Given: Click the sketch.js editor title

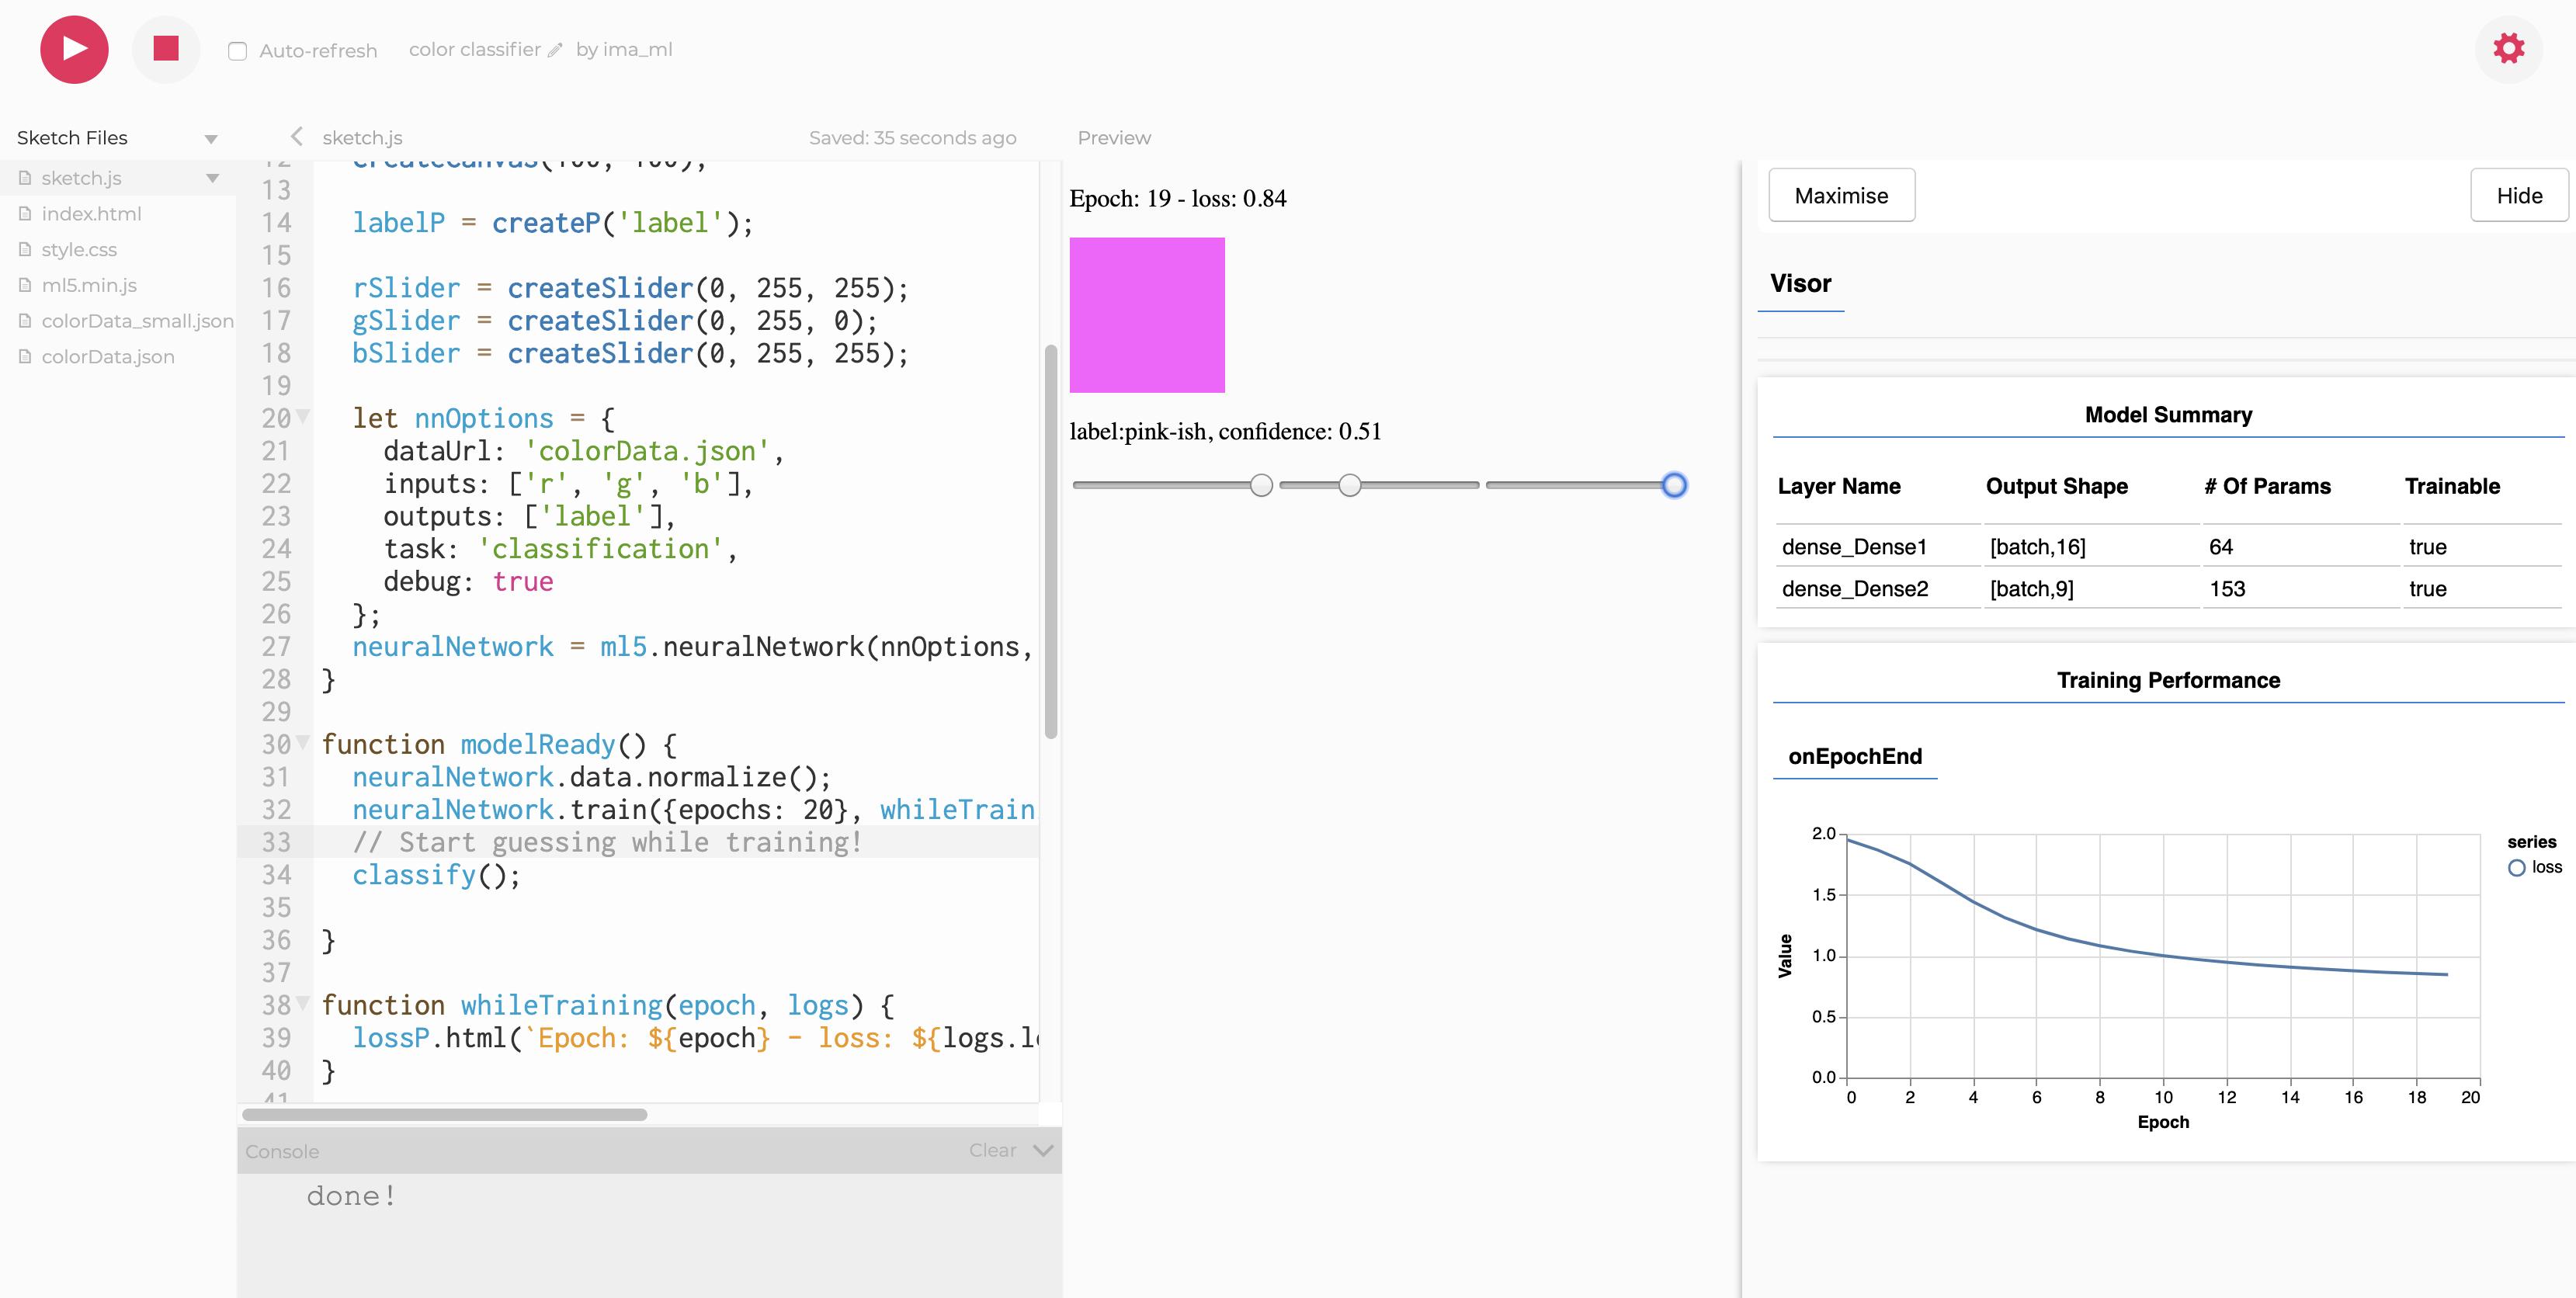Looking at the screenshot, I should [x=362, y=138].
